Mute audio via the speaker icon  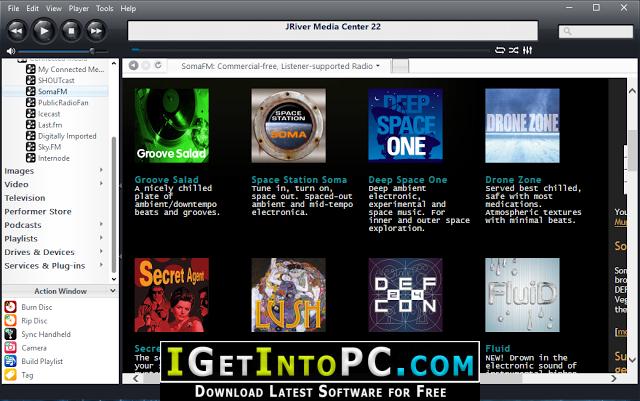pos(11,51)
